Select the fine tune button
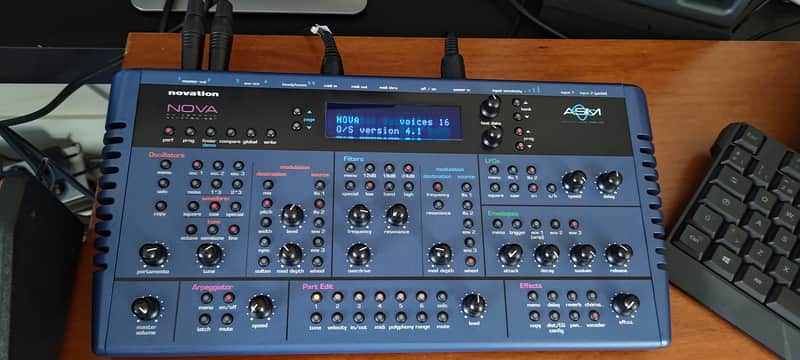 [234, 229]
